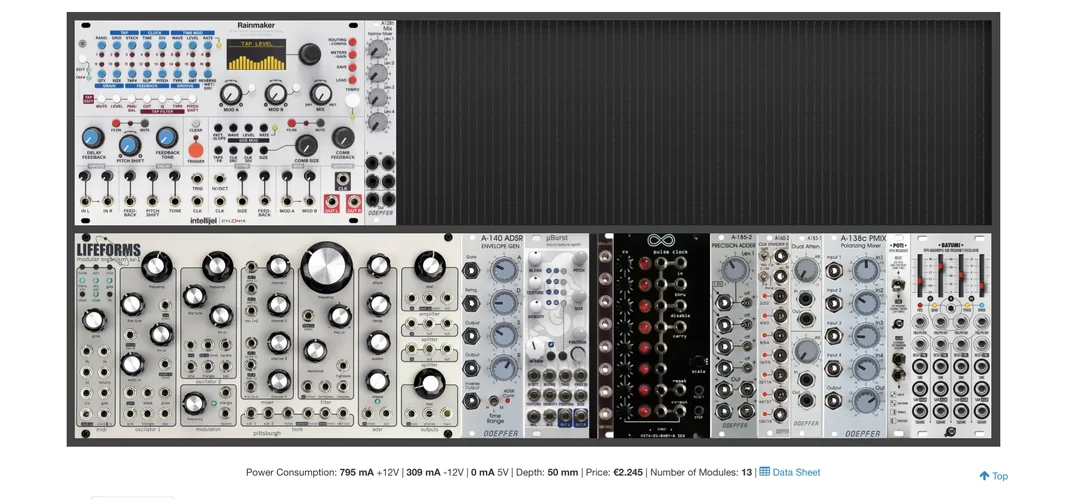This screenshot has height=500, width=1083.
Task: Jump back with the Top link
Action: pos(994,476)
